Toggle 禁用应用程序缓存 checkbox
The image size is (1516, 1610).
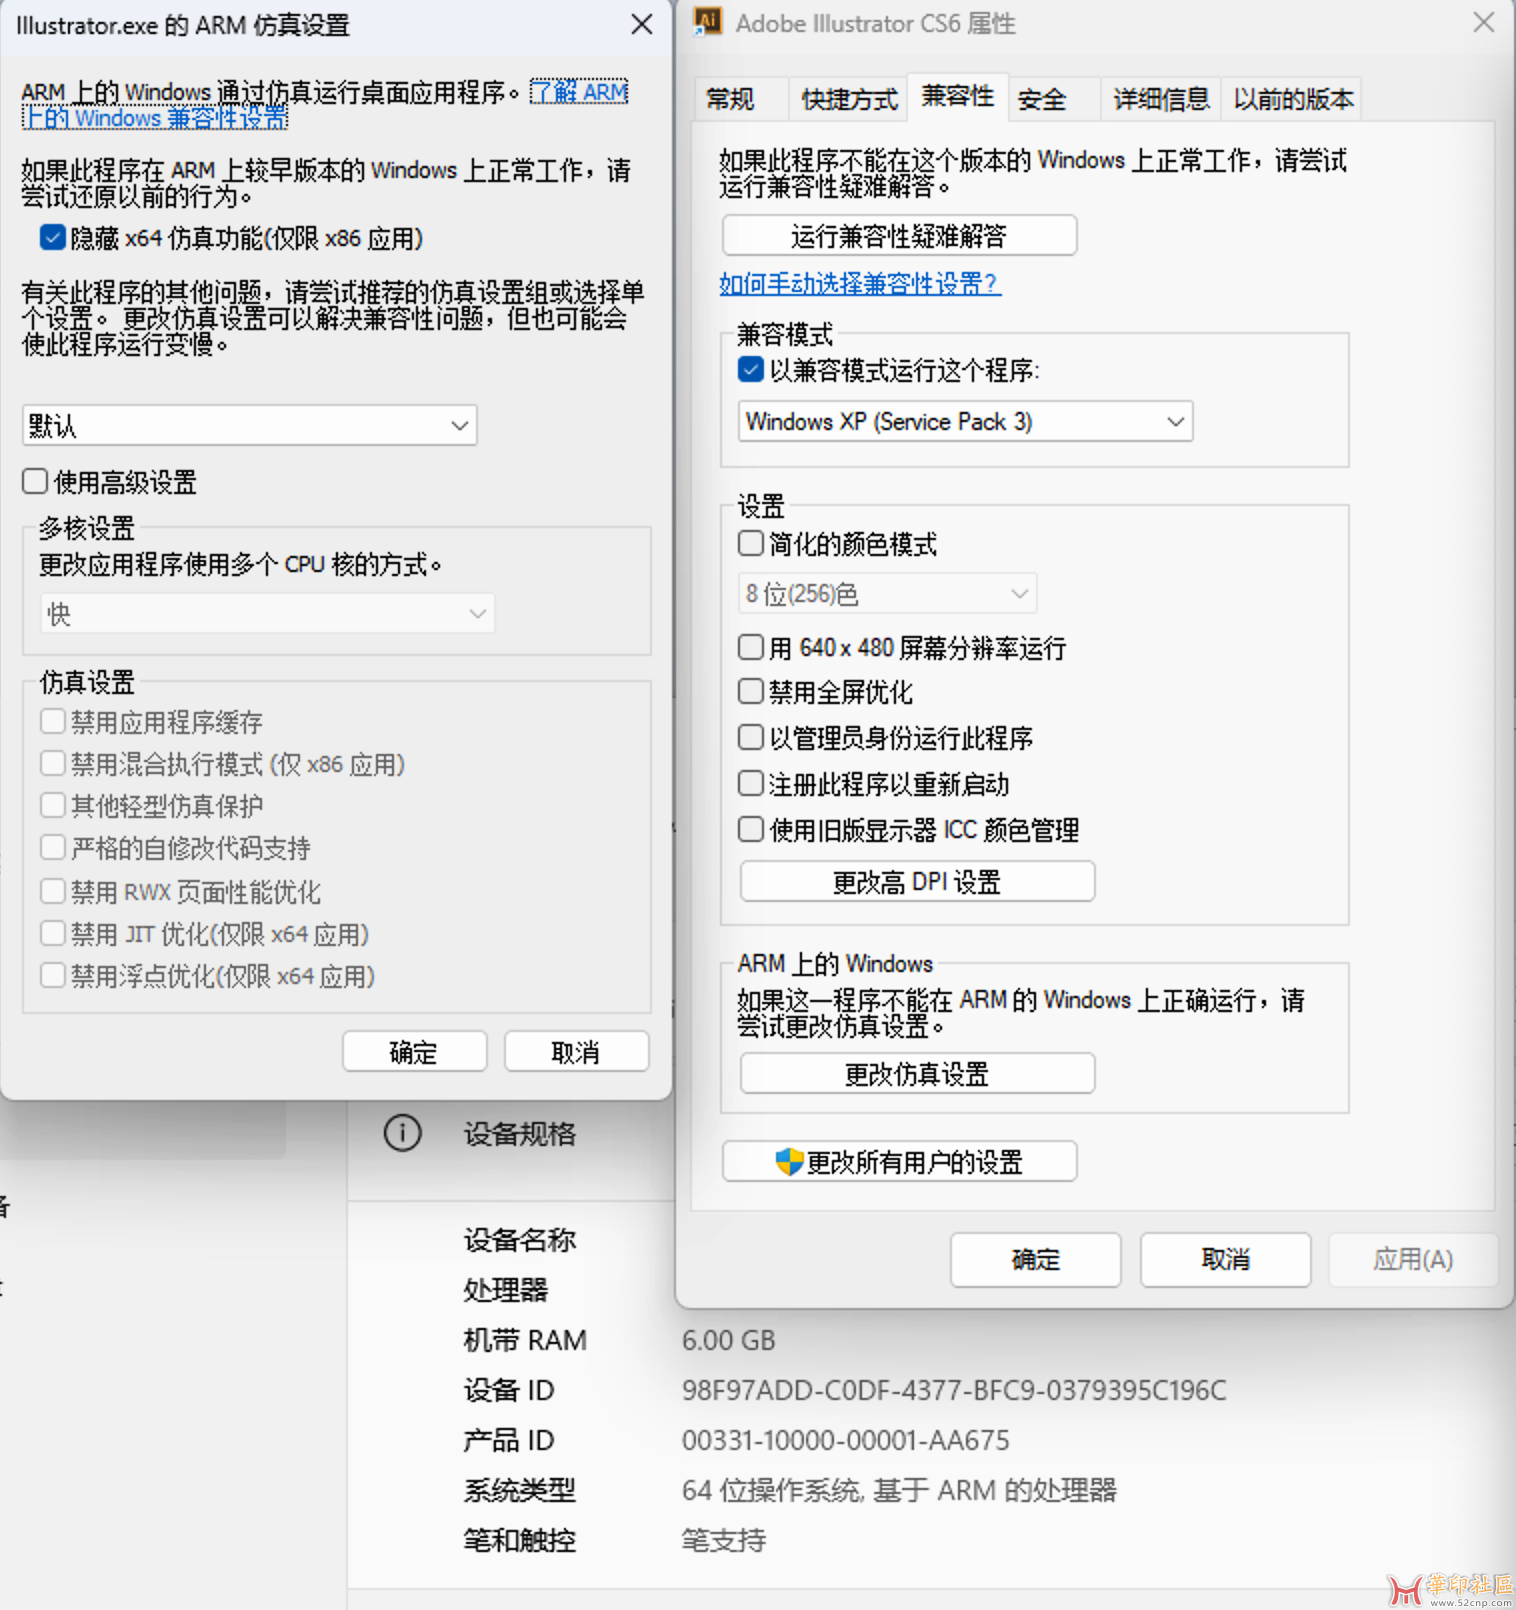[x=53, y=721]
